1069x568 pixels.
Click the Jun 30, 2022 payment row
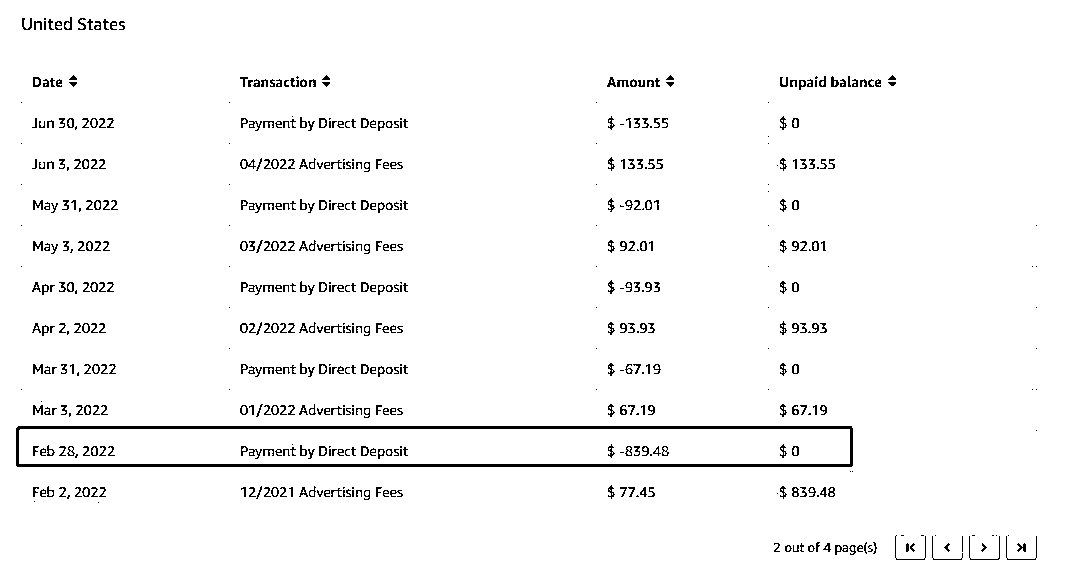(x=434, y=123)
